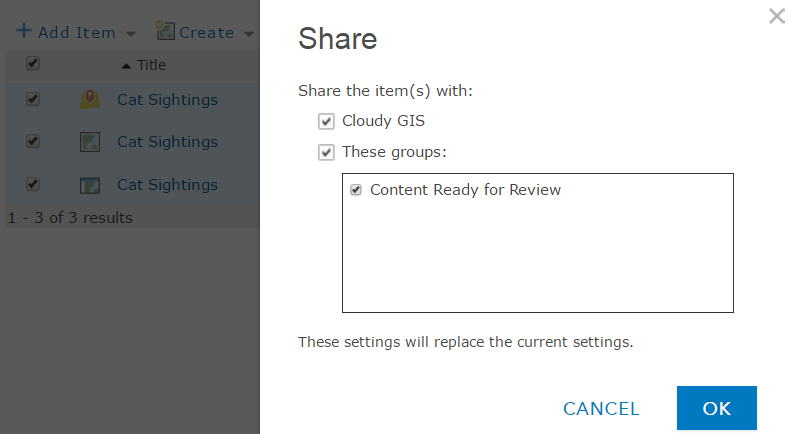Image resolution: width=789 pixels, height=434 pixels.
Task: Click the Title column header
Action: click(x=151, y=65)
